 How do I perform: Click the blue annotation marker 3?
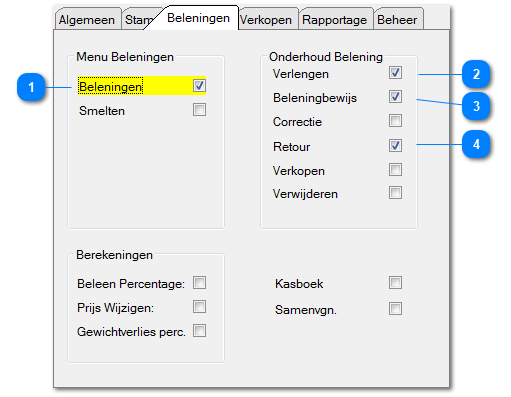[x=476, y=106]
